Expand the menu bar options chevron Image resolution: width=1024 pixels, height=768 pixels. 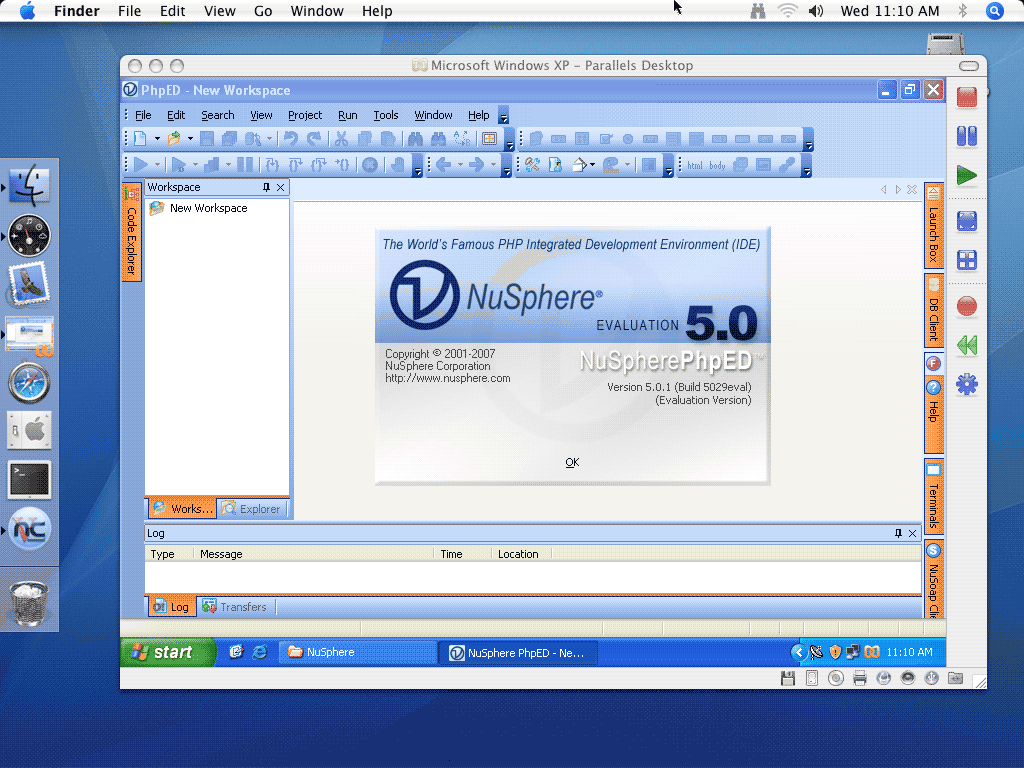pos(504,116)
